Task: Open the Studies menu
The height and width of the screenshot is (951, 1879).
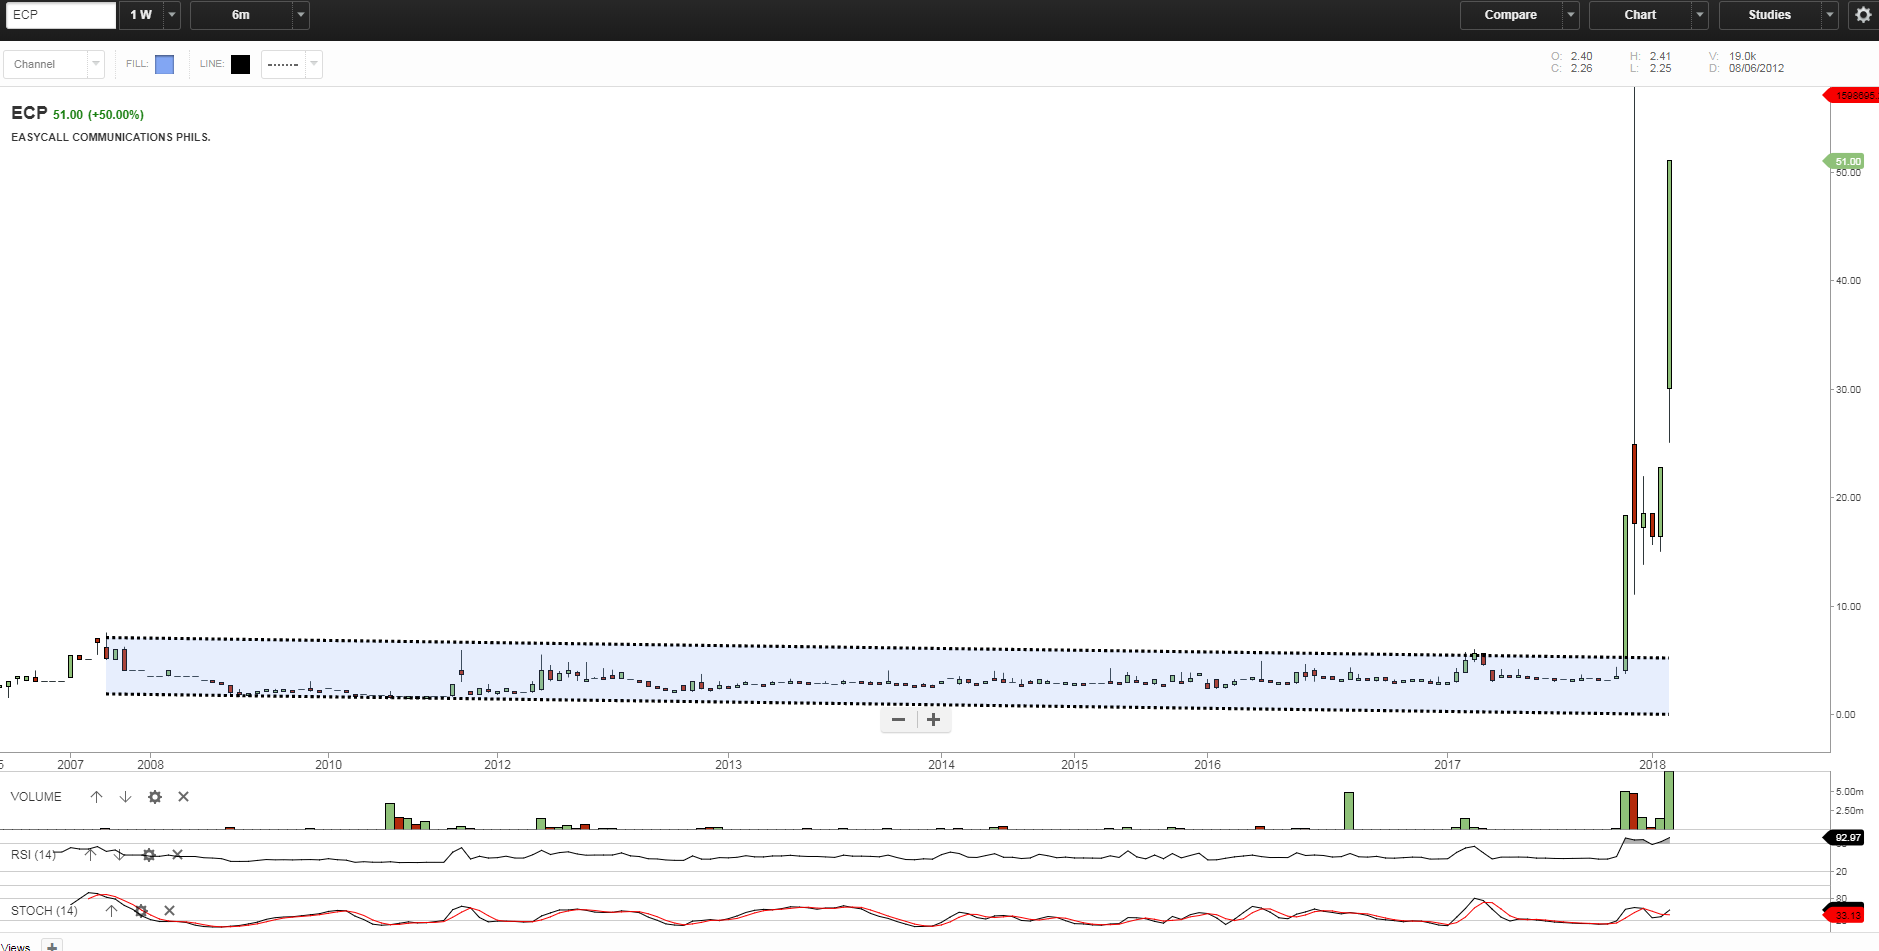Action: (1768, 15)
